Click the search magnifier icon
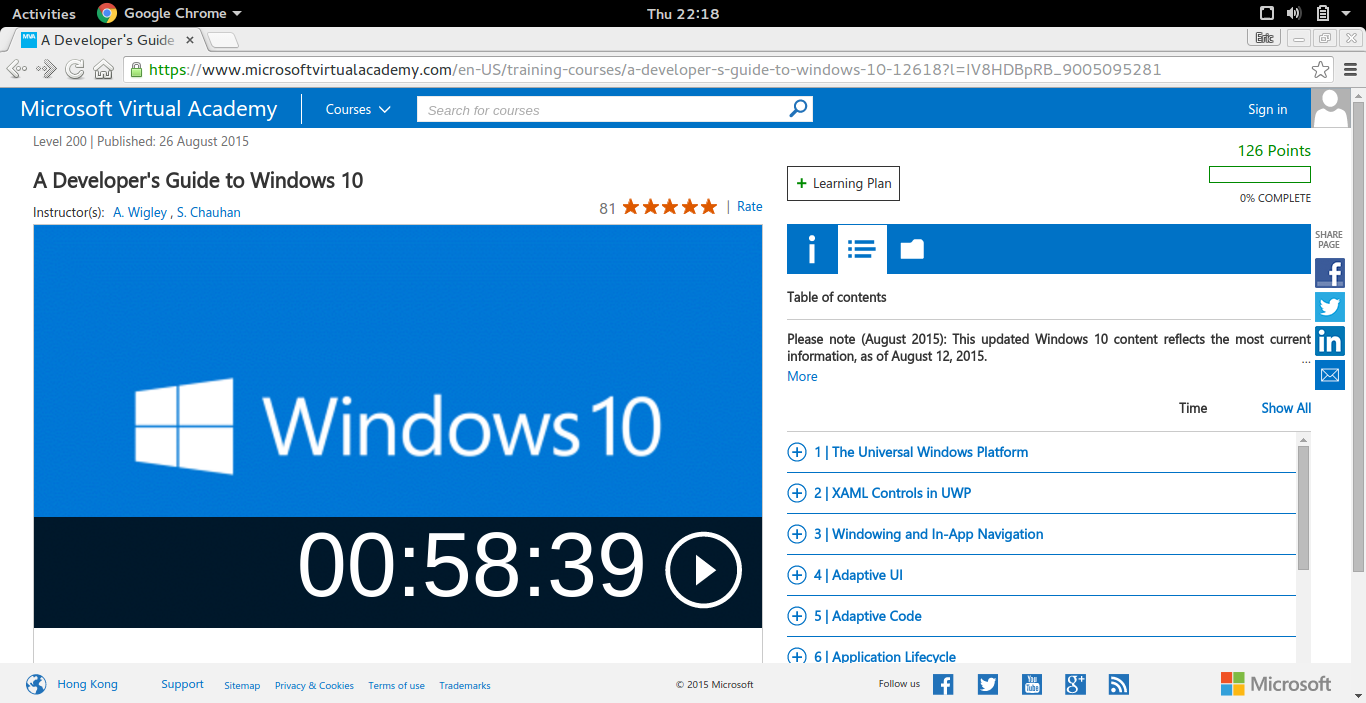The image size is (1366, 703). 798,109
